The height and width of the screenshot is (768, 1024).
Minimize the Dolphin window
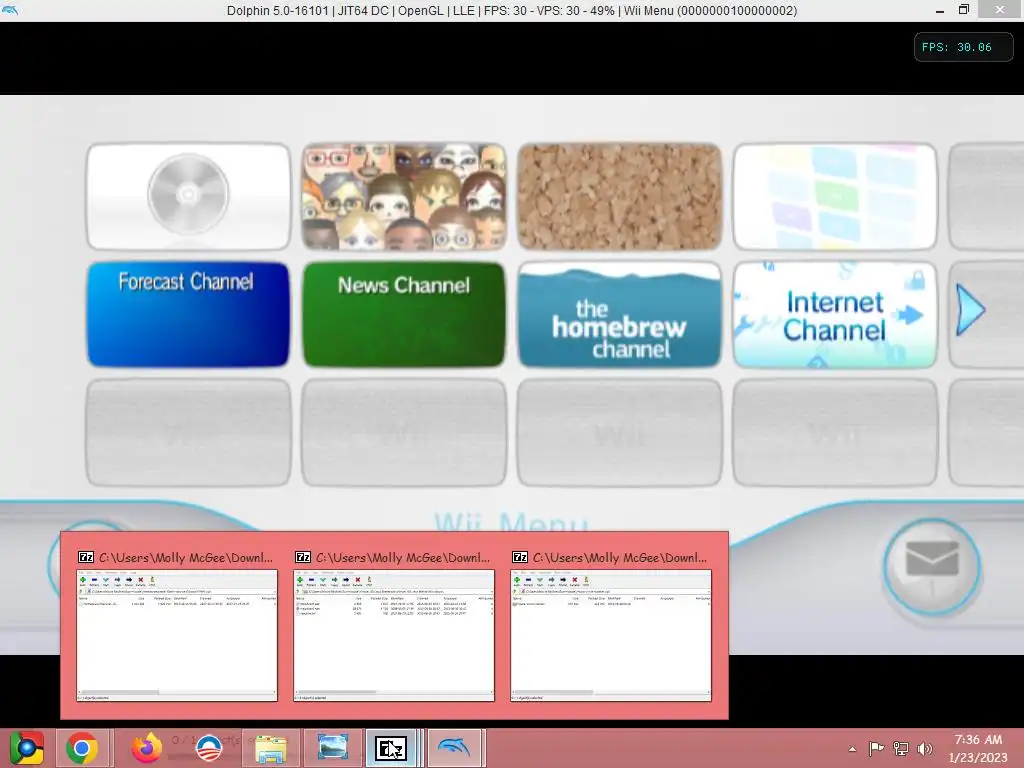pos(939,10)
